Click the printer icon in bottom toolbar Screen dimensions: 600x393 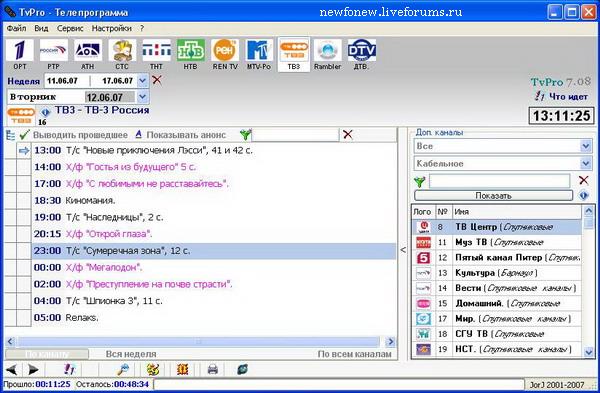point(212,369)
